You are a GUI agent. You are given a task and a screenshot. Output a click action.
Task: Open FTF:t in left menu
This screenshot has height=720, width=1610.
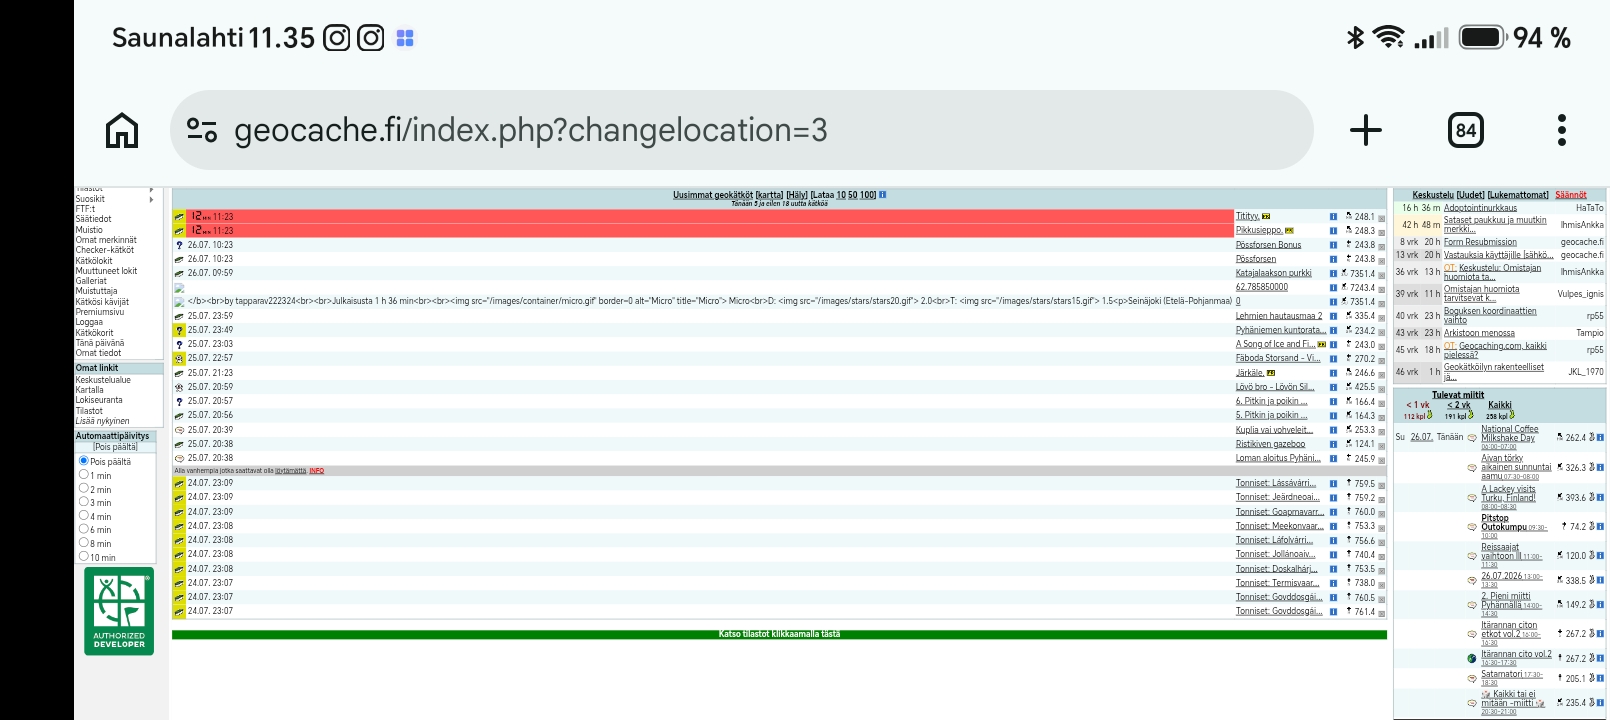point(85,209)
